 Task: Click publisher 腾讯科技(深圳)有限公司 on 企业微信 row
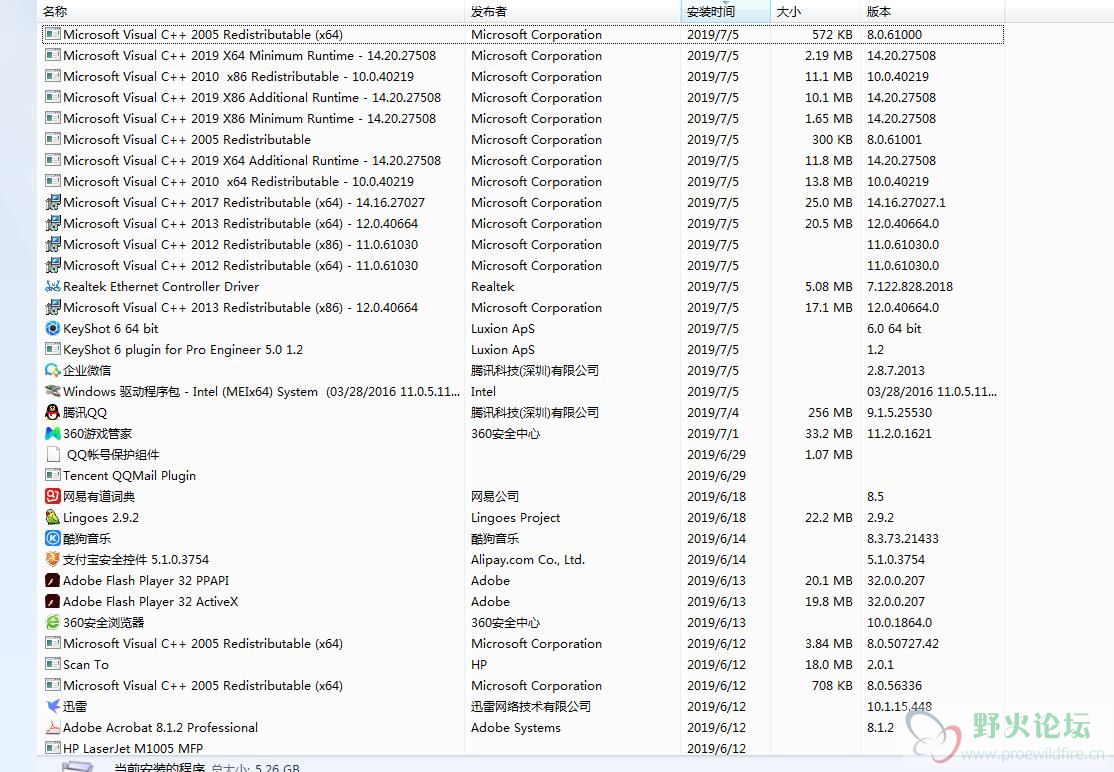[x=535, y=370]
